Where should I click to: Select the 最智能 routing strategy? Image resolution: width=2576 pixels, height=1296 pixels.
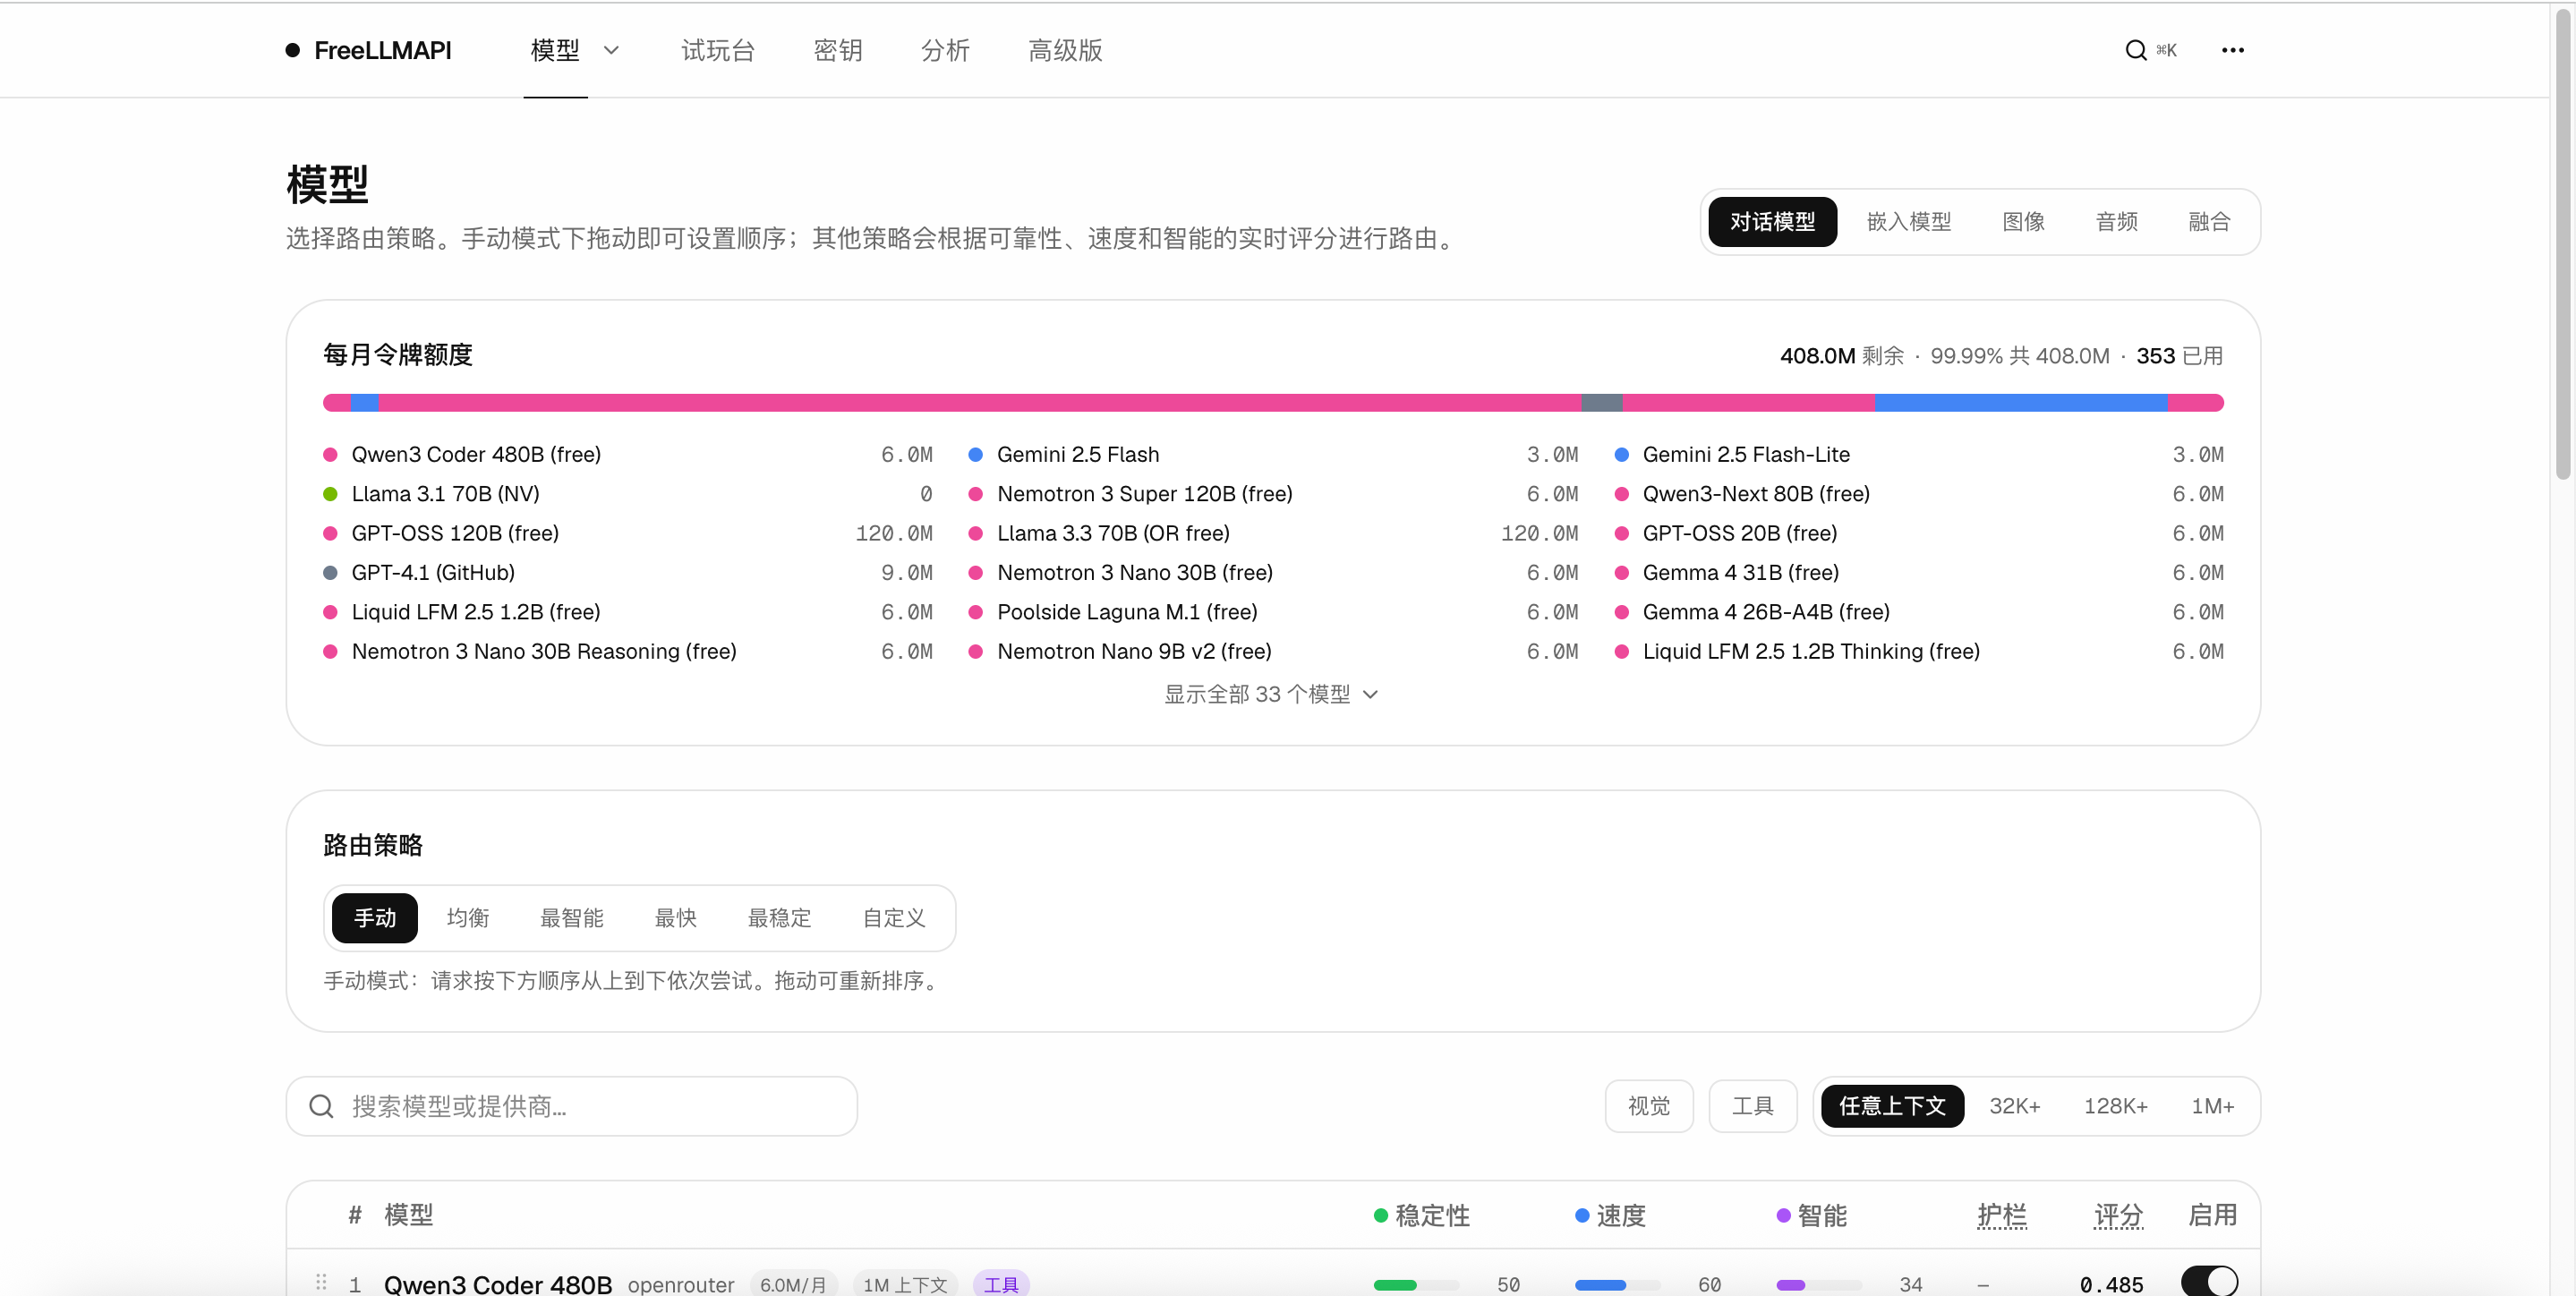571,918
